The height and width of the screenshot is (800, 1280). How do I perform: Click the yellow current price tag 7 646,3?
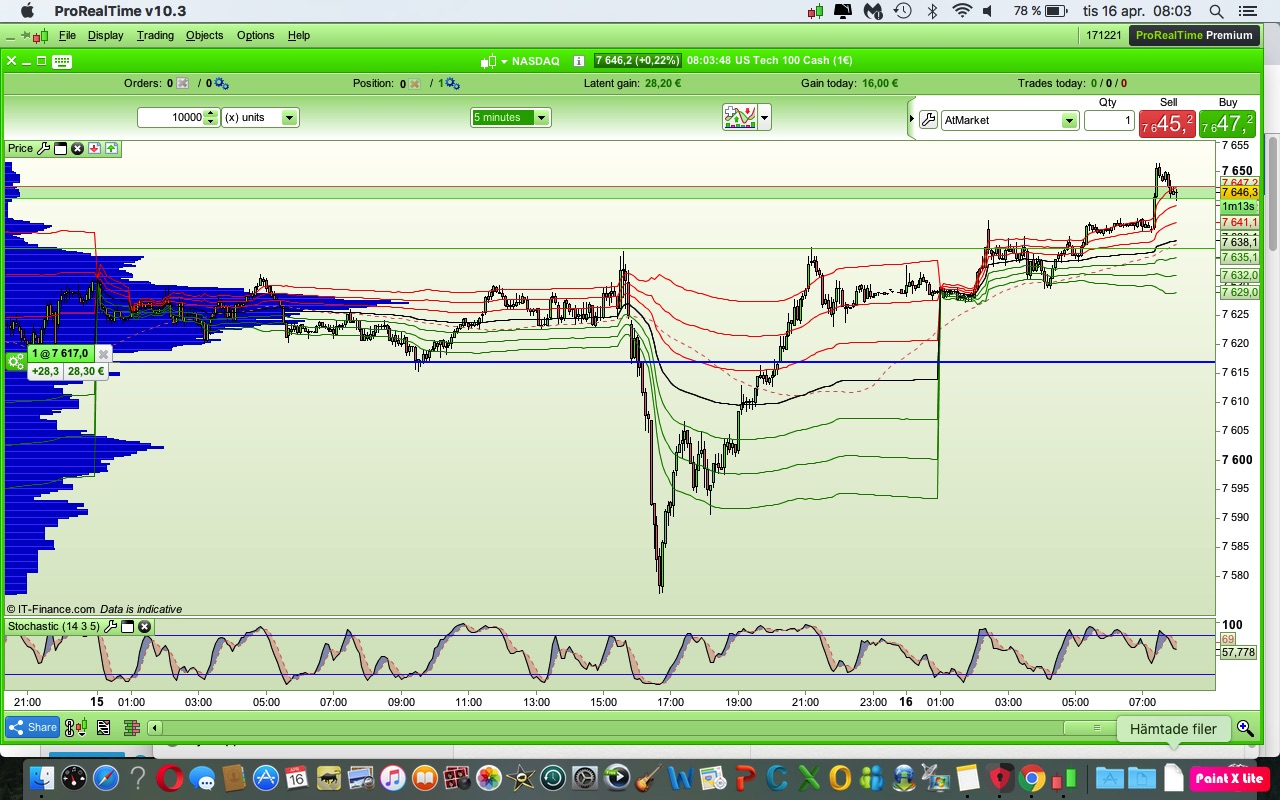pyautogui.click(x=1239, y=192)
